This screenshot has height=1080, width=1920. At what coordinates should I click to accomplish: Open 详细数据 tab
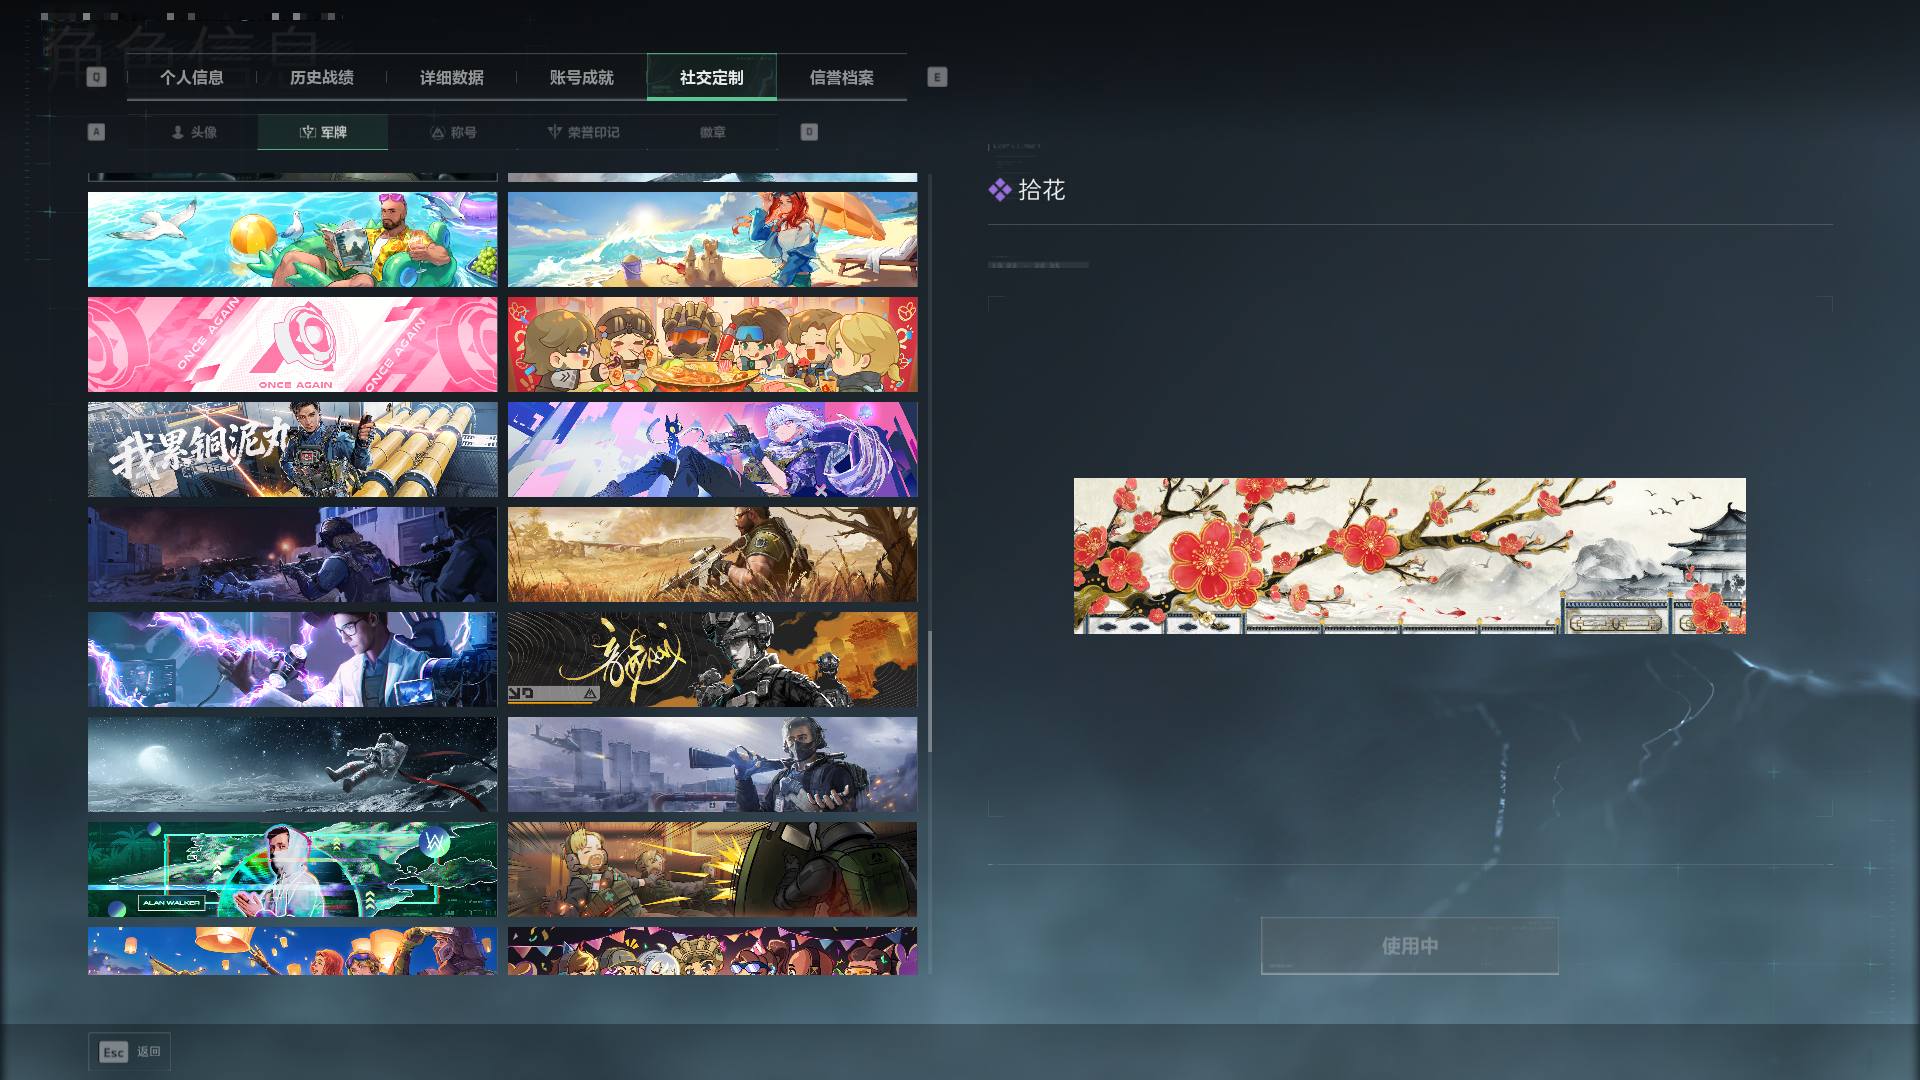(452, 77)
